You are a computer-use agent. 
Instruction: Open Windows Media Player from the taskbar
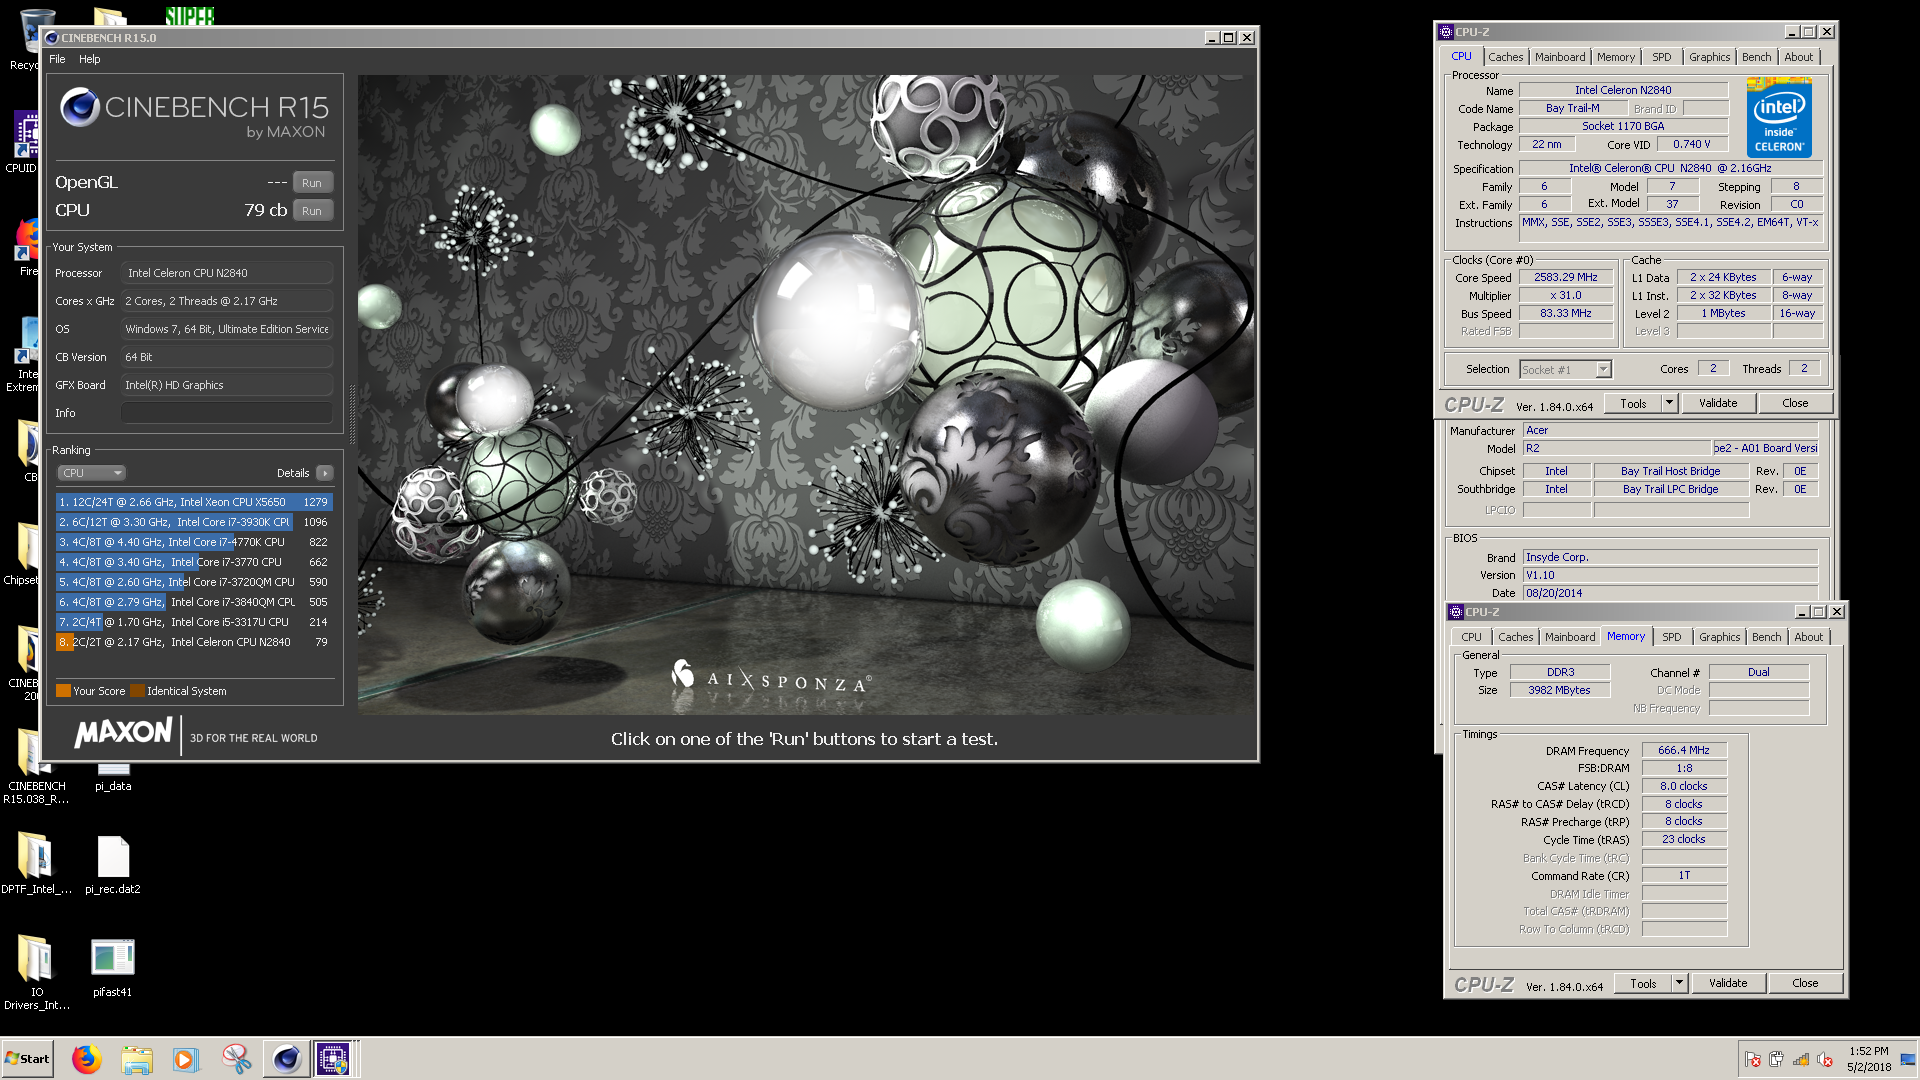click(x=186, y=1059)
